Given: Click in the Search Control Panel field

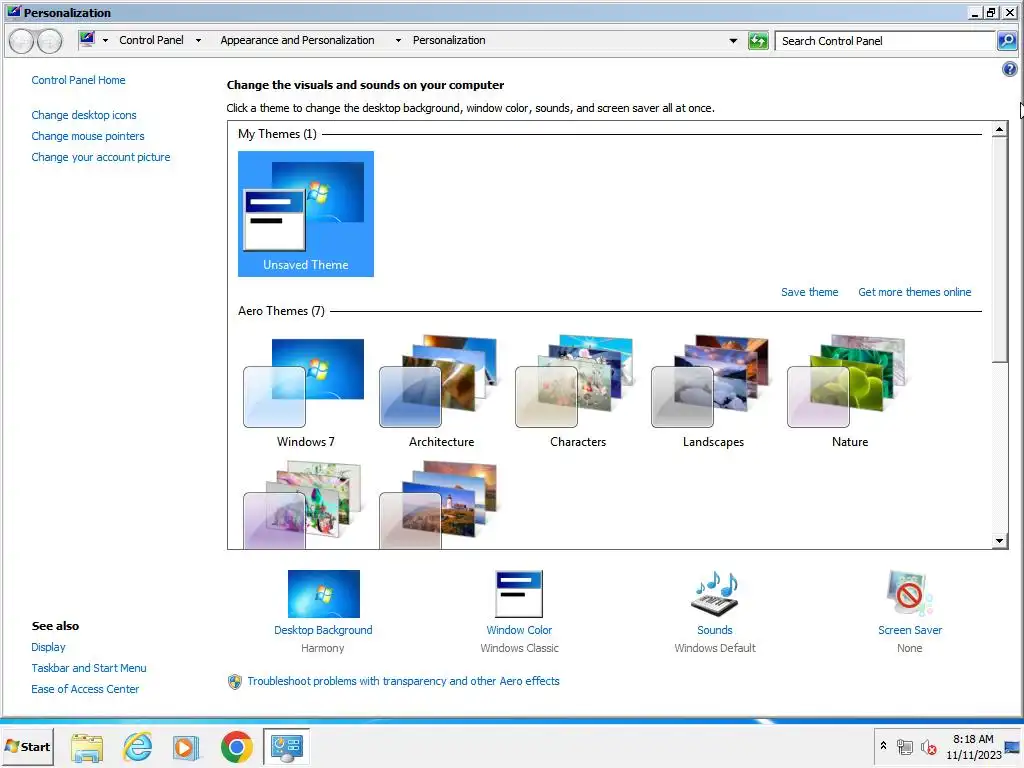Looking at the screenshot, I should pyautogui.click(x=885, y=40).
